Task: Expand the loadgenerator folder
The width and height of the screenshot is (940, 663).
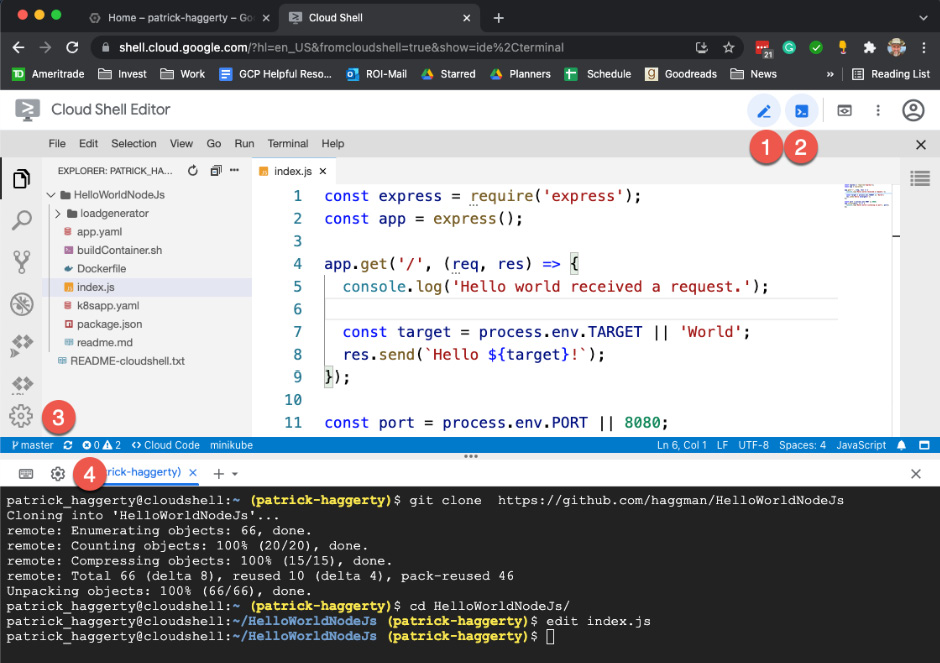Action: pos(59,213)
